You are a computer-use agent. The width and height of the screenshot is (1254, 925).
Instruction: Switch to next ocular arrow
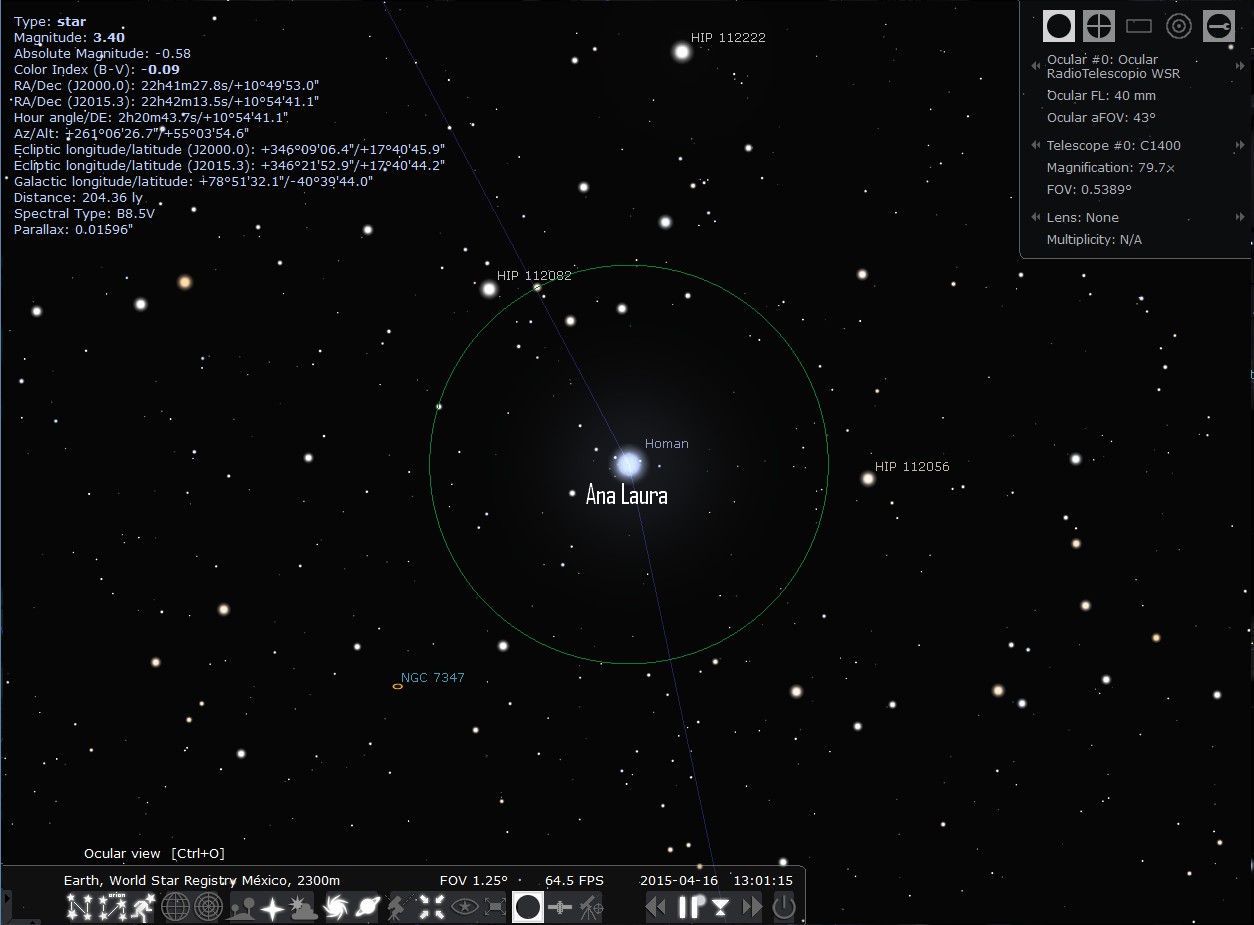click(x=1241, y=66)
